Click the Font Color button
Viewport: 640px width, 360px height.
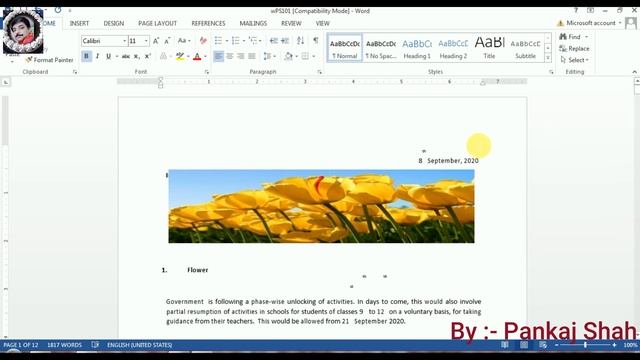[x=197, y=56]
